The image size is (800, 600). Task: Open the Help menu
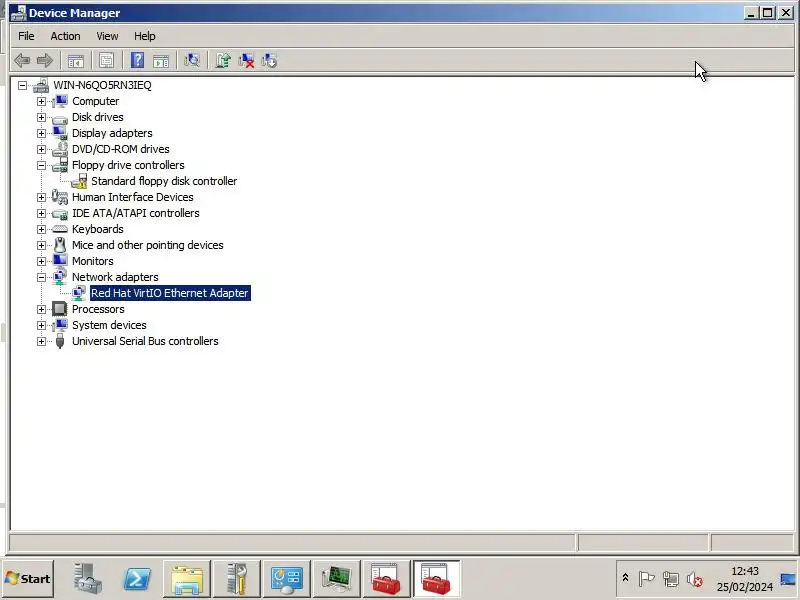pos(144,36)
